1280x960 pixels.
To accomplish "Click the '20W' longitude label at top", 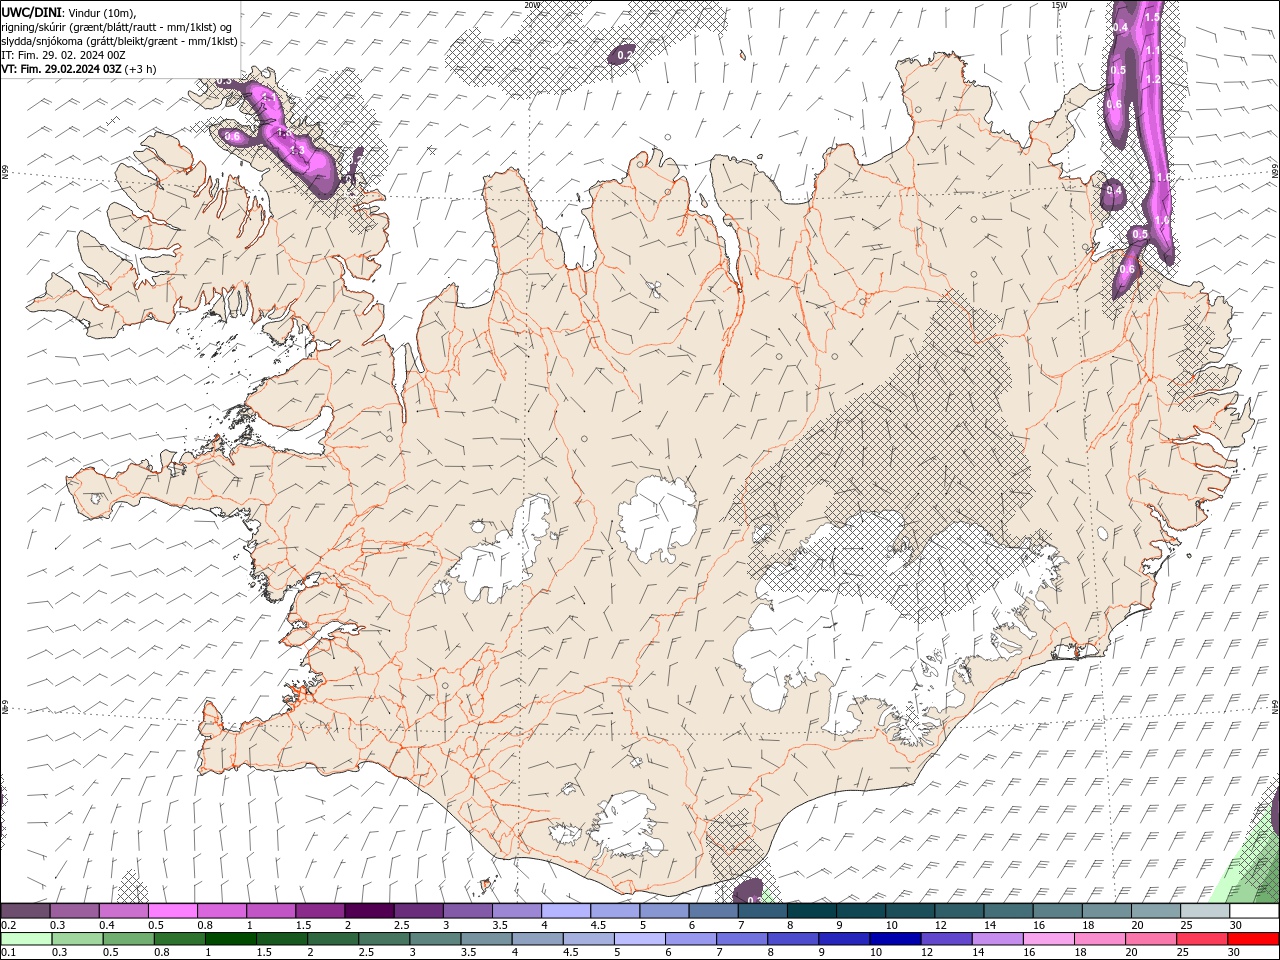I will point(531,4).
